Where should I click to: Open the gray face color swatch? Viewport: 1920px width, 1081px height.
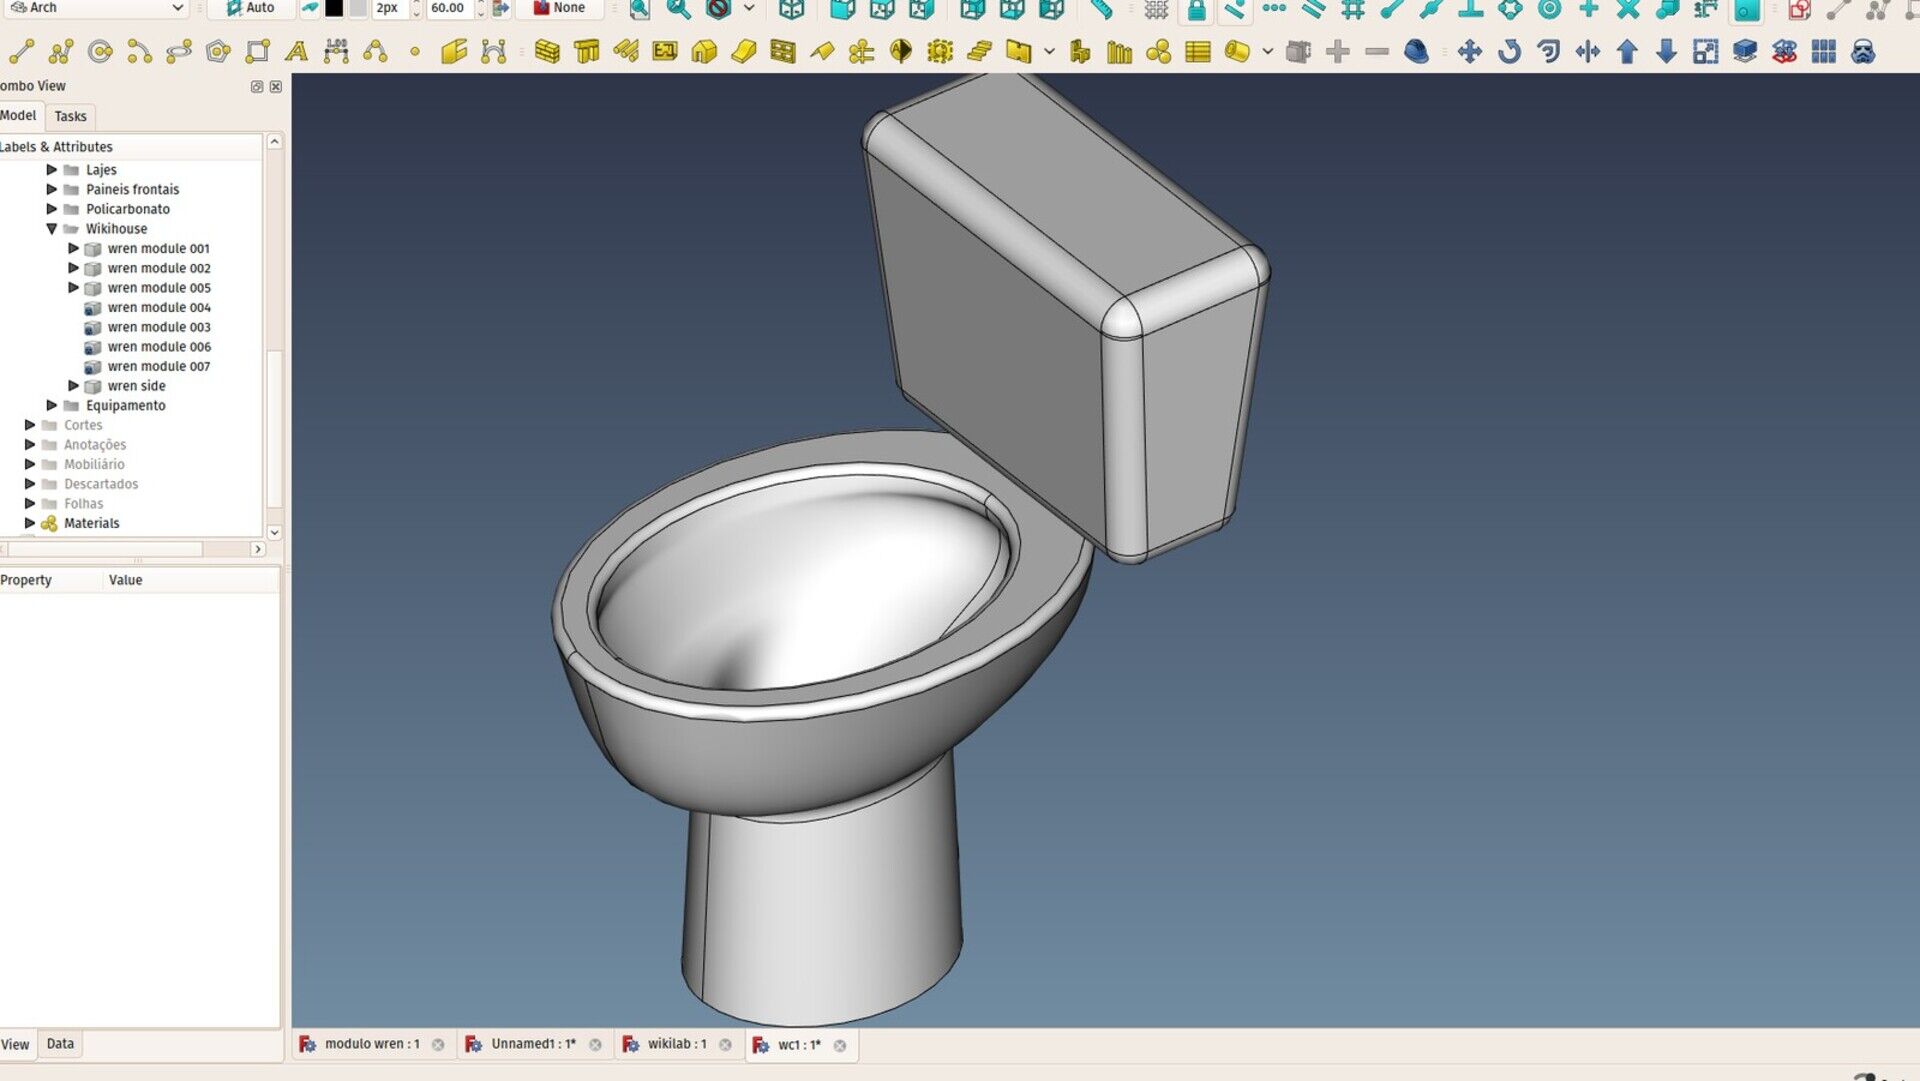[x=357, y=8]
